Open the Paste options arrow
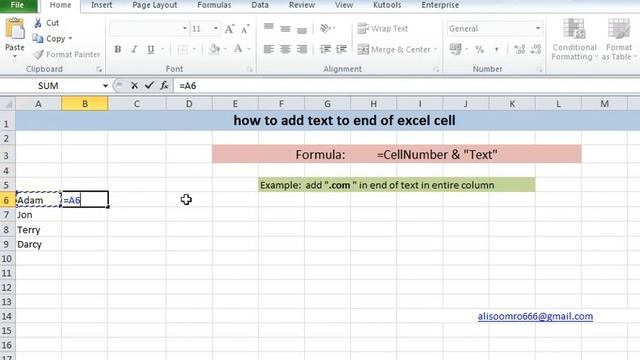Image resolution: width=640 pixels, height=360 pixels. [x=15, y=56]
